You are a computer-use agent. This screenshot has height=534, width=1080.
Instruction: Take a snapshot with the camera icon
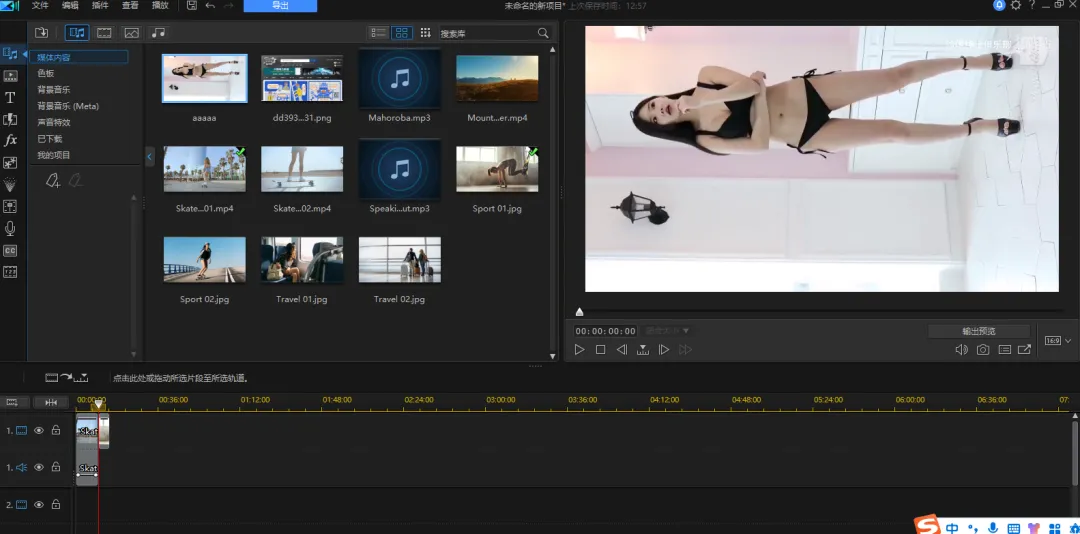click(x=983, y=350)
